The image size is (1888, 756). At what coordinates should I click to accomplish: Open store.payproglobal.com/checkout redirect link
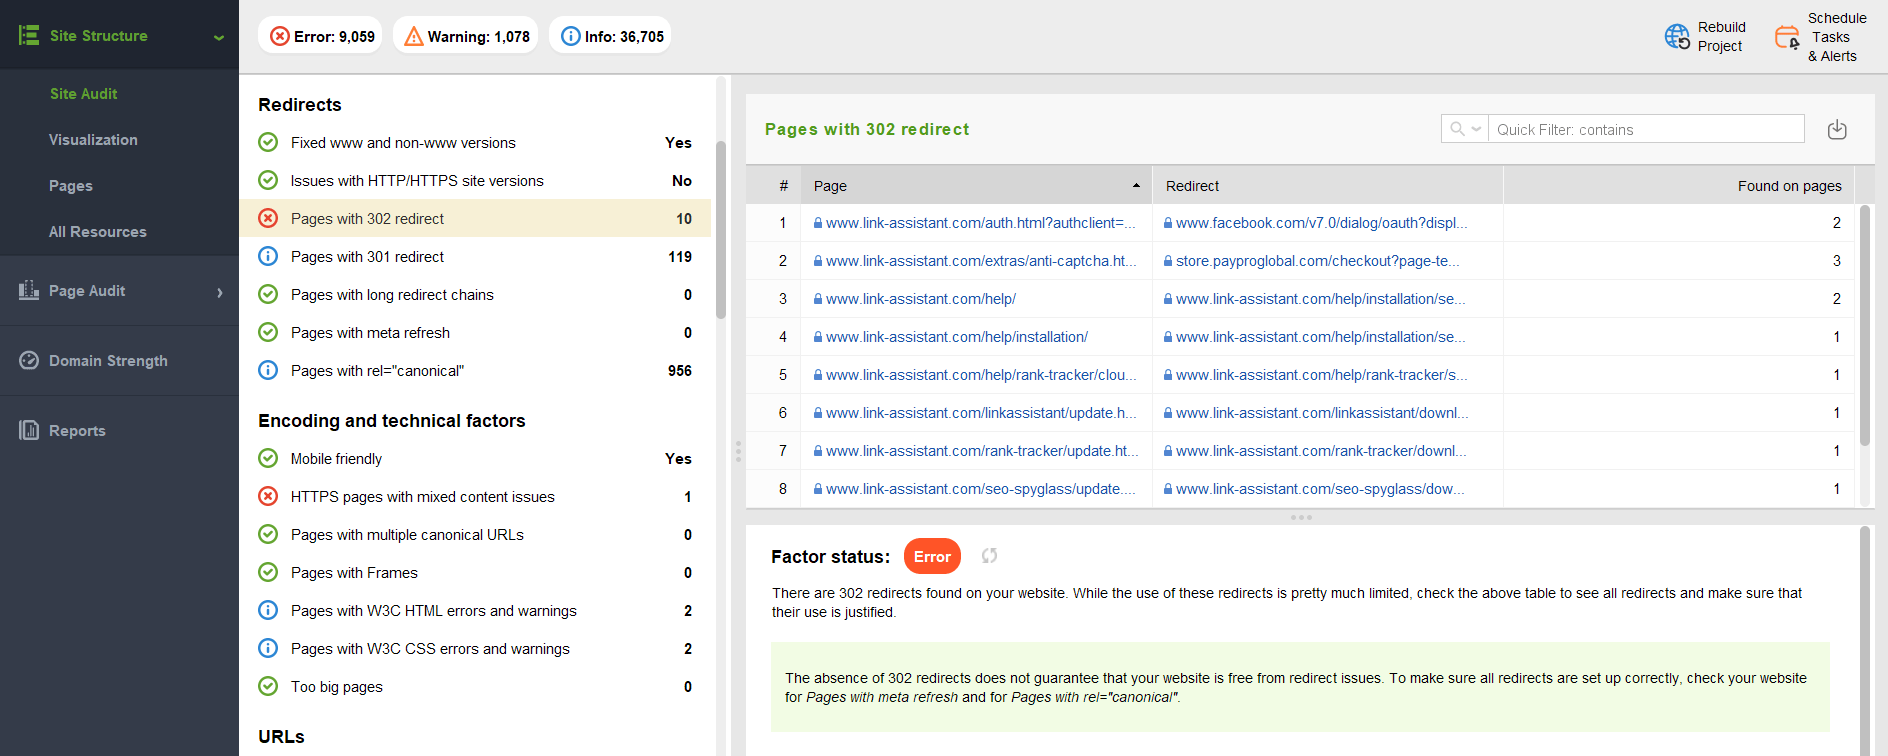(1318, 261)
